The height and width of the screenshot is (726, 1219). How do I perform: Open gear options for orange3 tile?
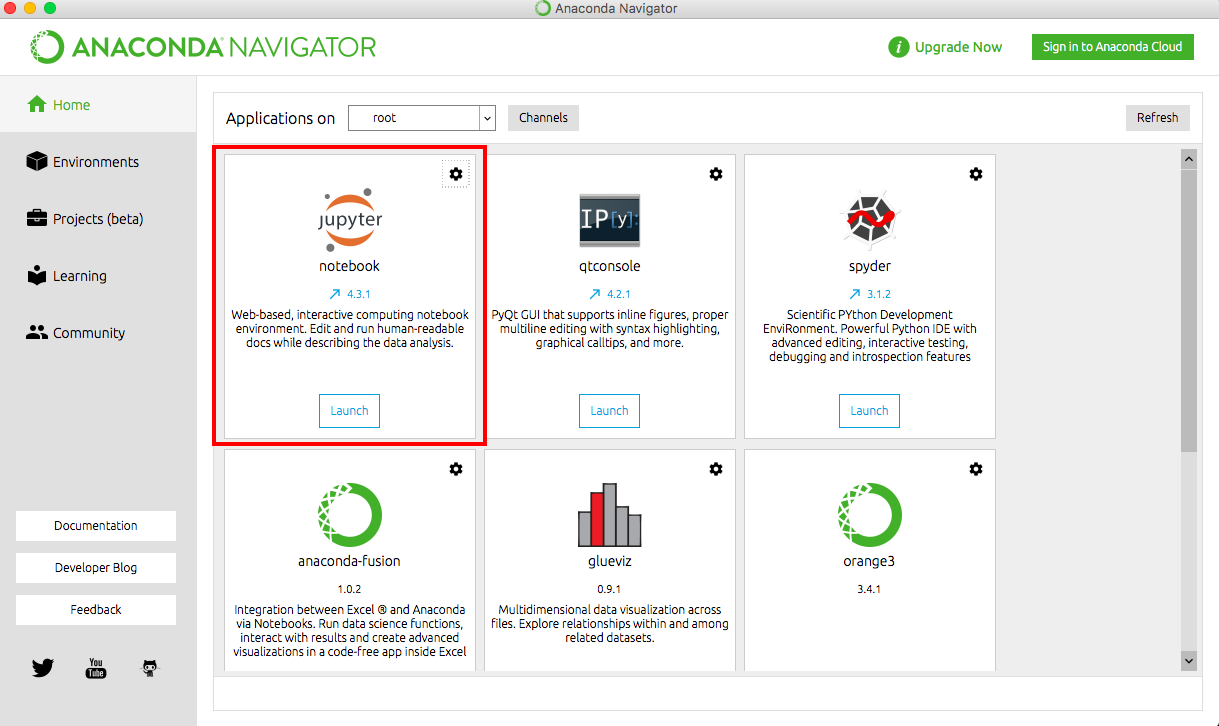[x=976, y=469]
